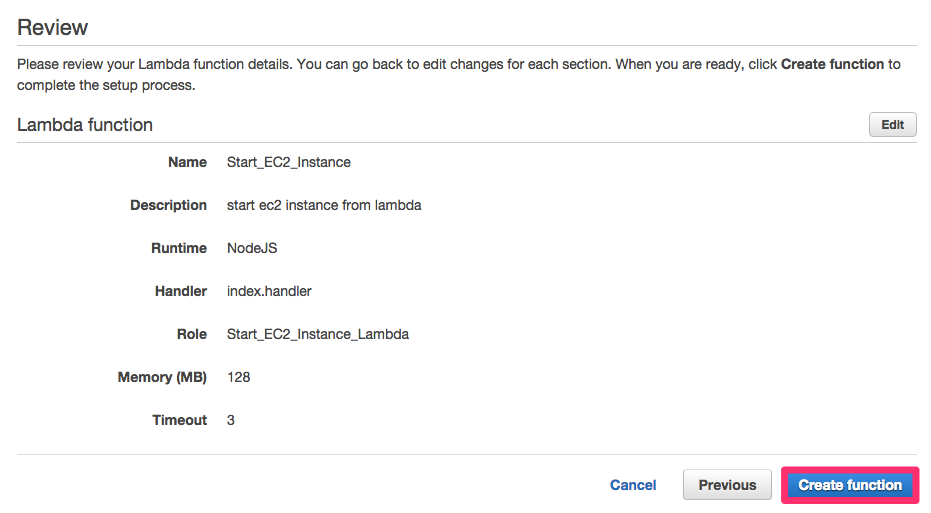The height and width of the screenshot is (513, 931).
Task: Click the Name field label
Action: (188, 162)
